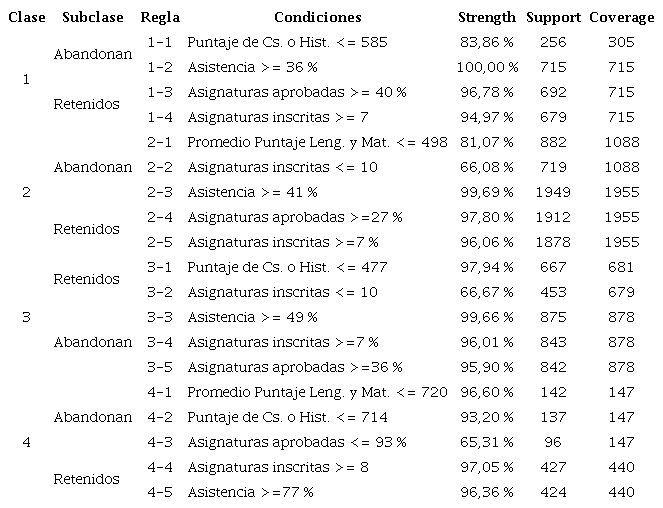Click condition 'Asistencia >= 49 %'

pos(251,317)
